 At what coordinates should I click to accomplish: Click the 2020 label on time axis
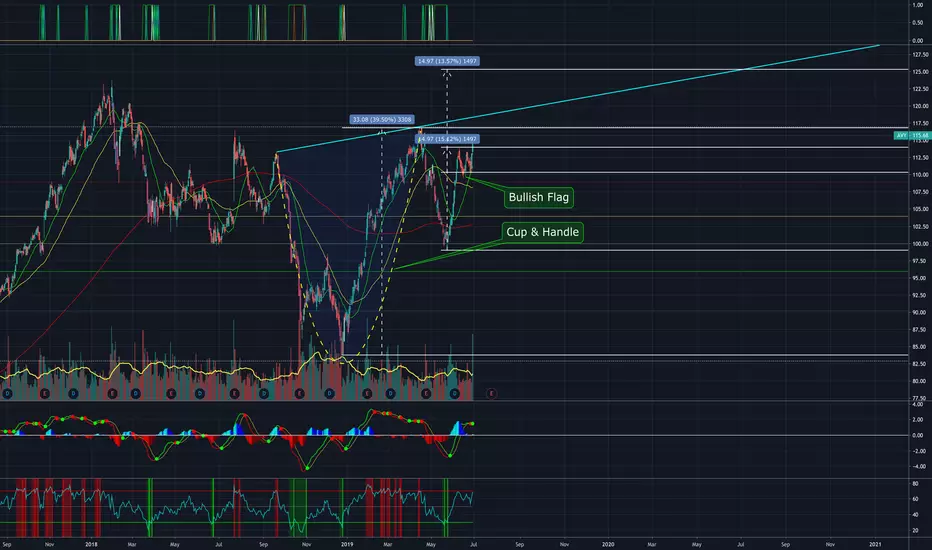(608, 544)
